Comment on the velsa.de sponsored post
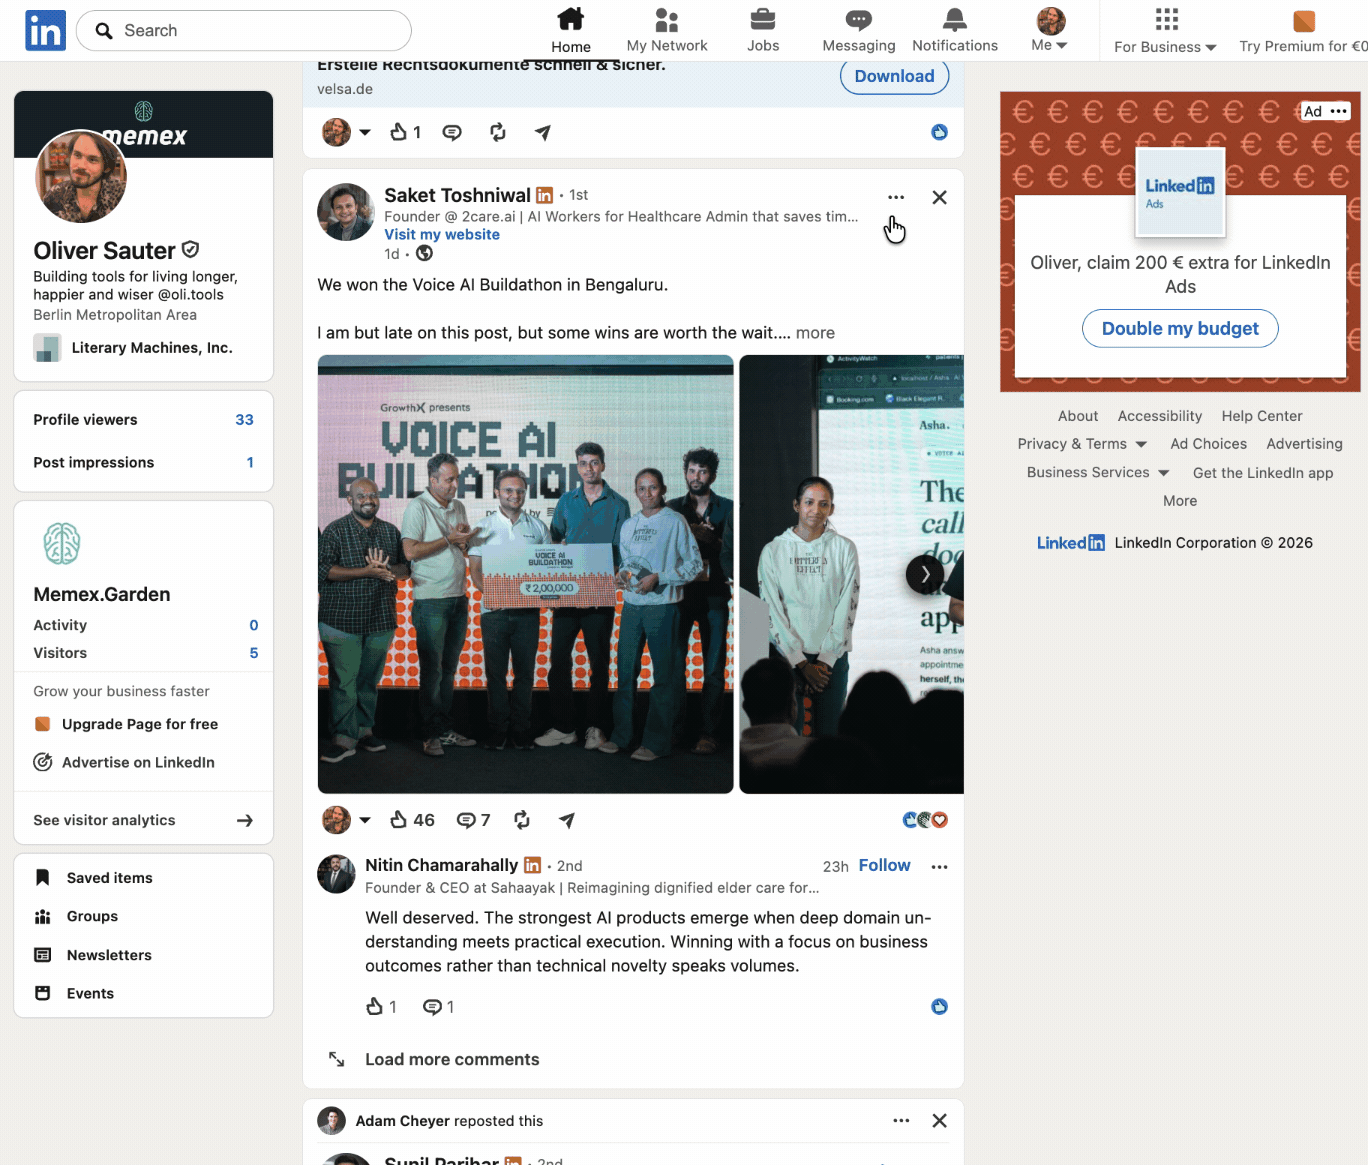 [452, 132]
